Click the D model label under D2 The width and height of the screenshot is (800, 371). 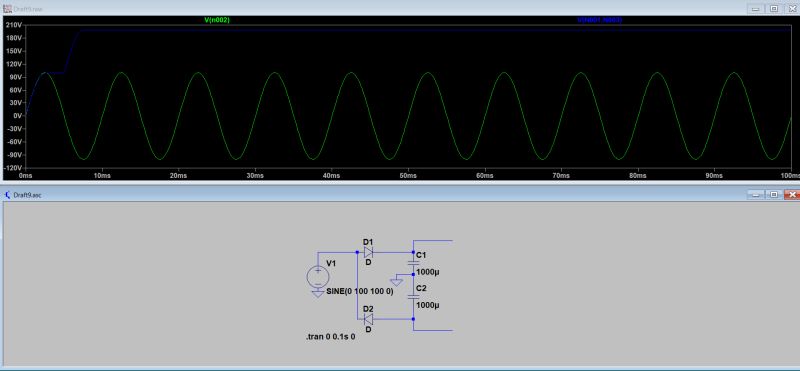pyautogui.click(x=368, y=330)
